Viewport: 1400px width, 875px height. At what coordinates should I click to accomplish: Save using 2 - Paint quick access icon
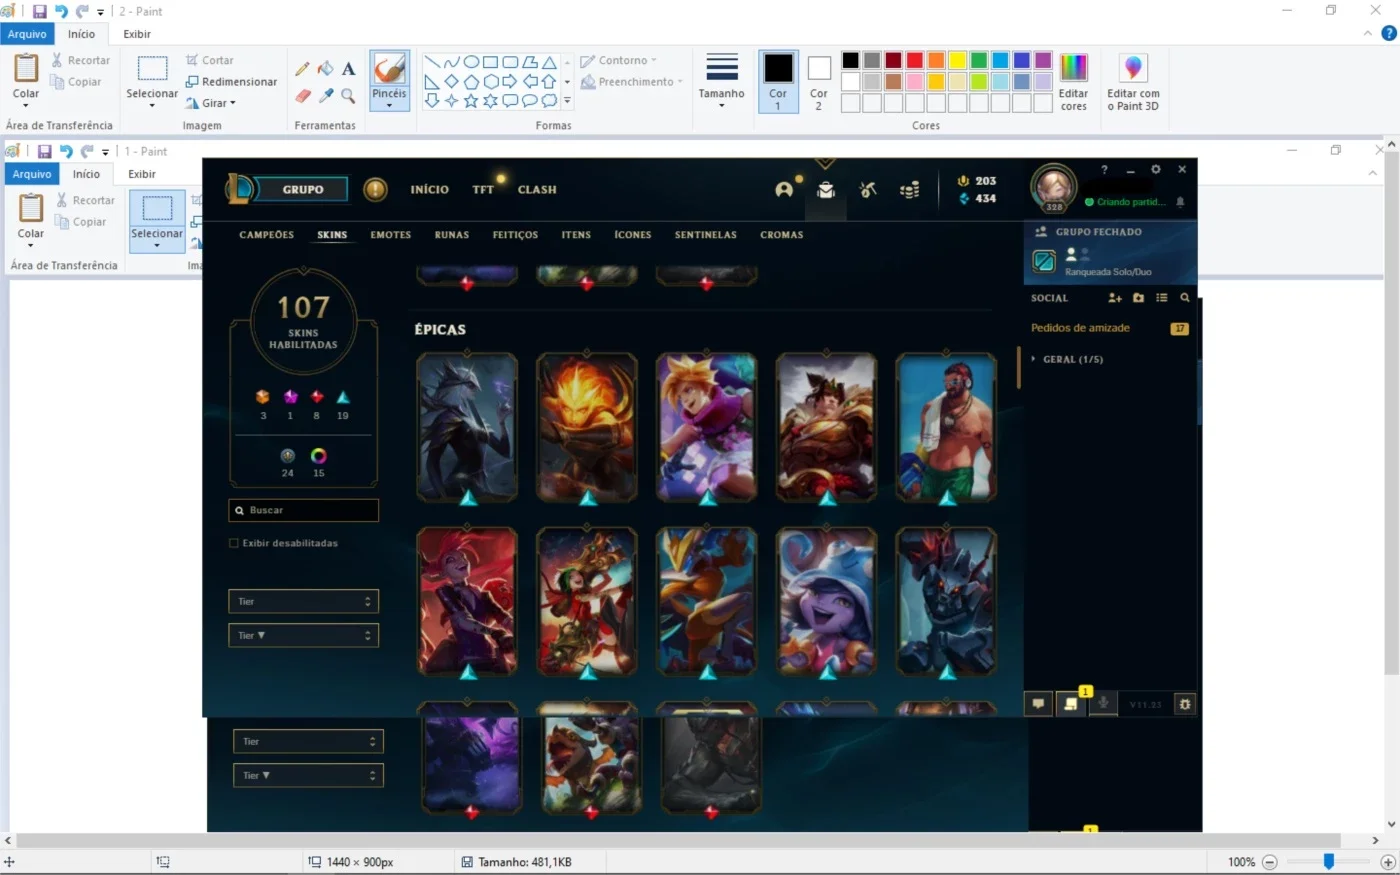tap(40, 11)
